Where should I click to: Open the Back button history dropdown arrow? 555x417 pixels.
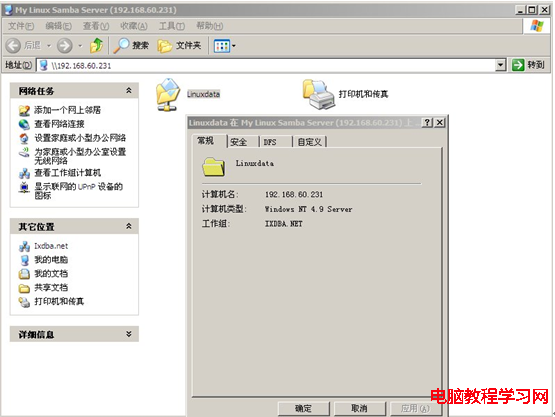tap(49, 46)
